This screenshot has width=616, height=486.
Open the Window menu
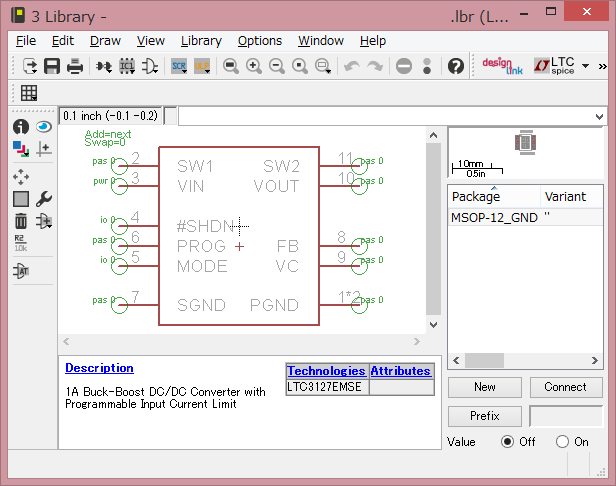[321, 41]
